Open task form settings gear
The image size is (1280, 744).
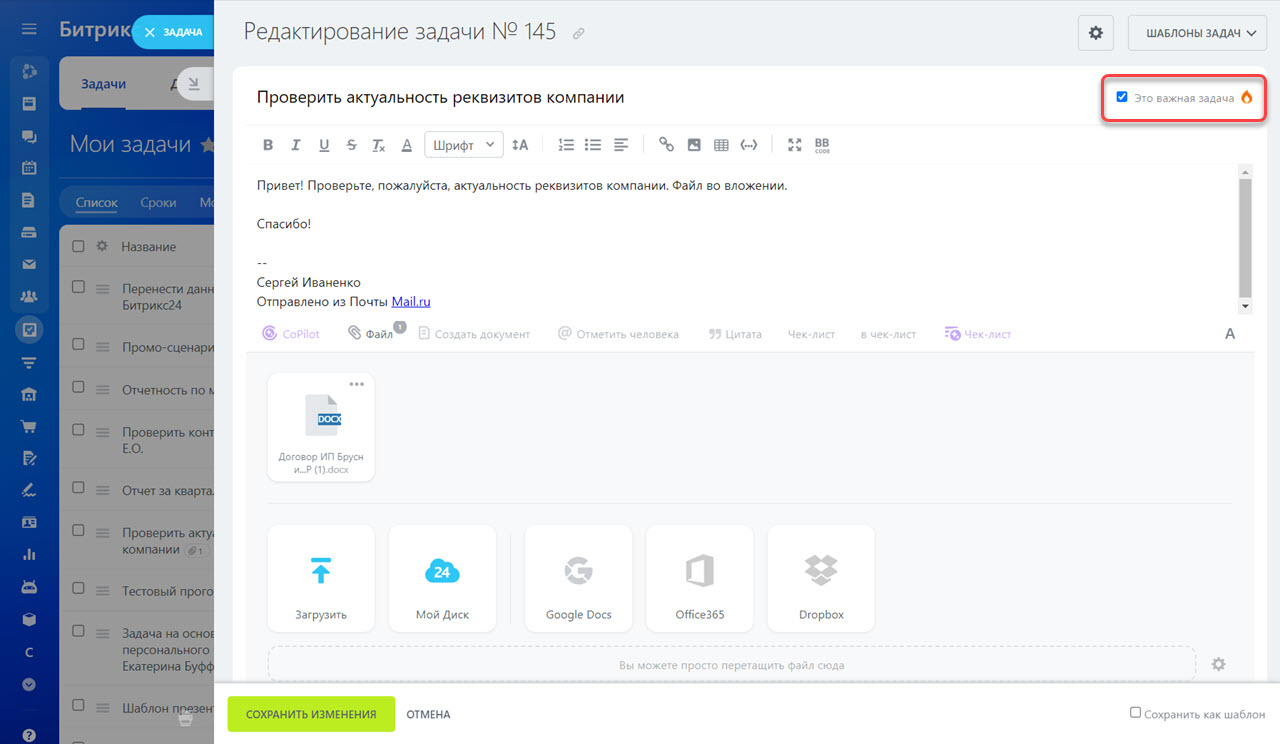1096,33
